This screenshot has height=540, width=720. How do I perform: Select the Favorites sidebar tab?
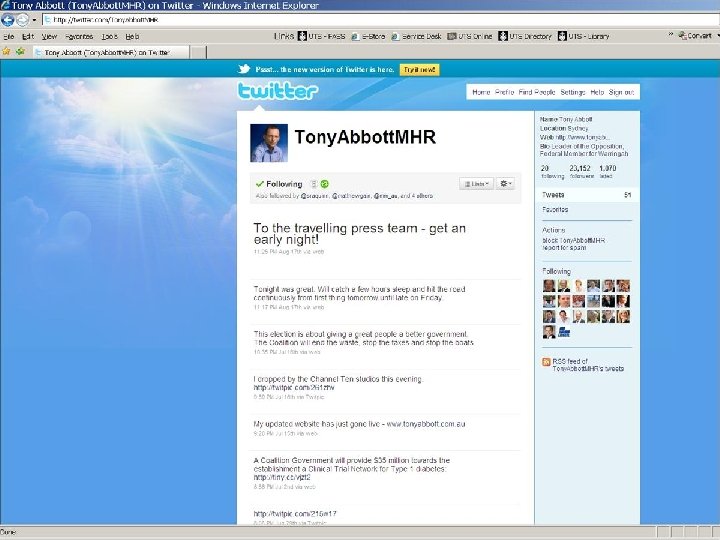point(555,209)
